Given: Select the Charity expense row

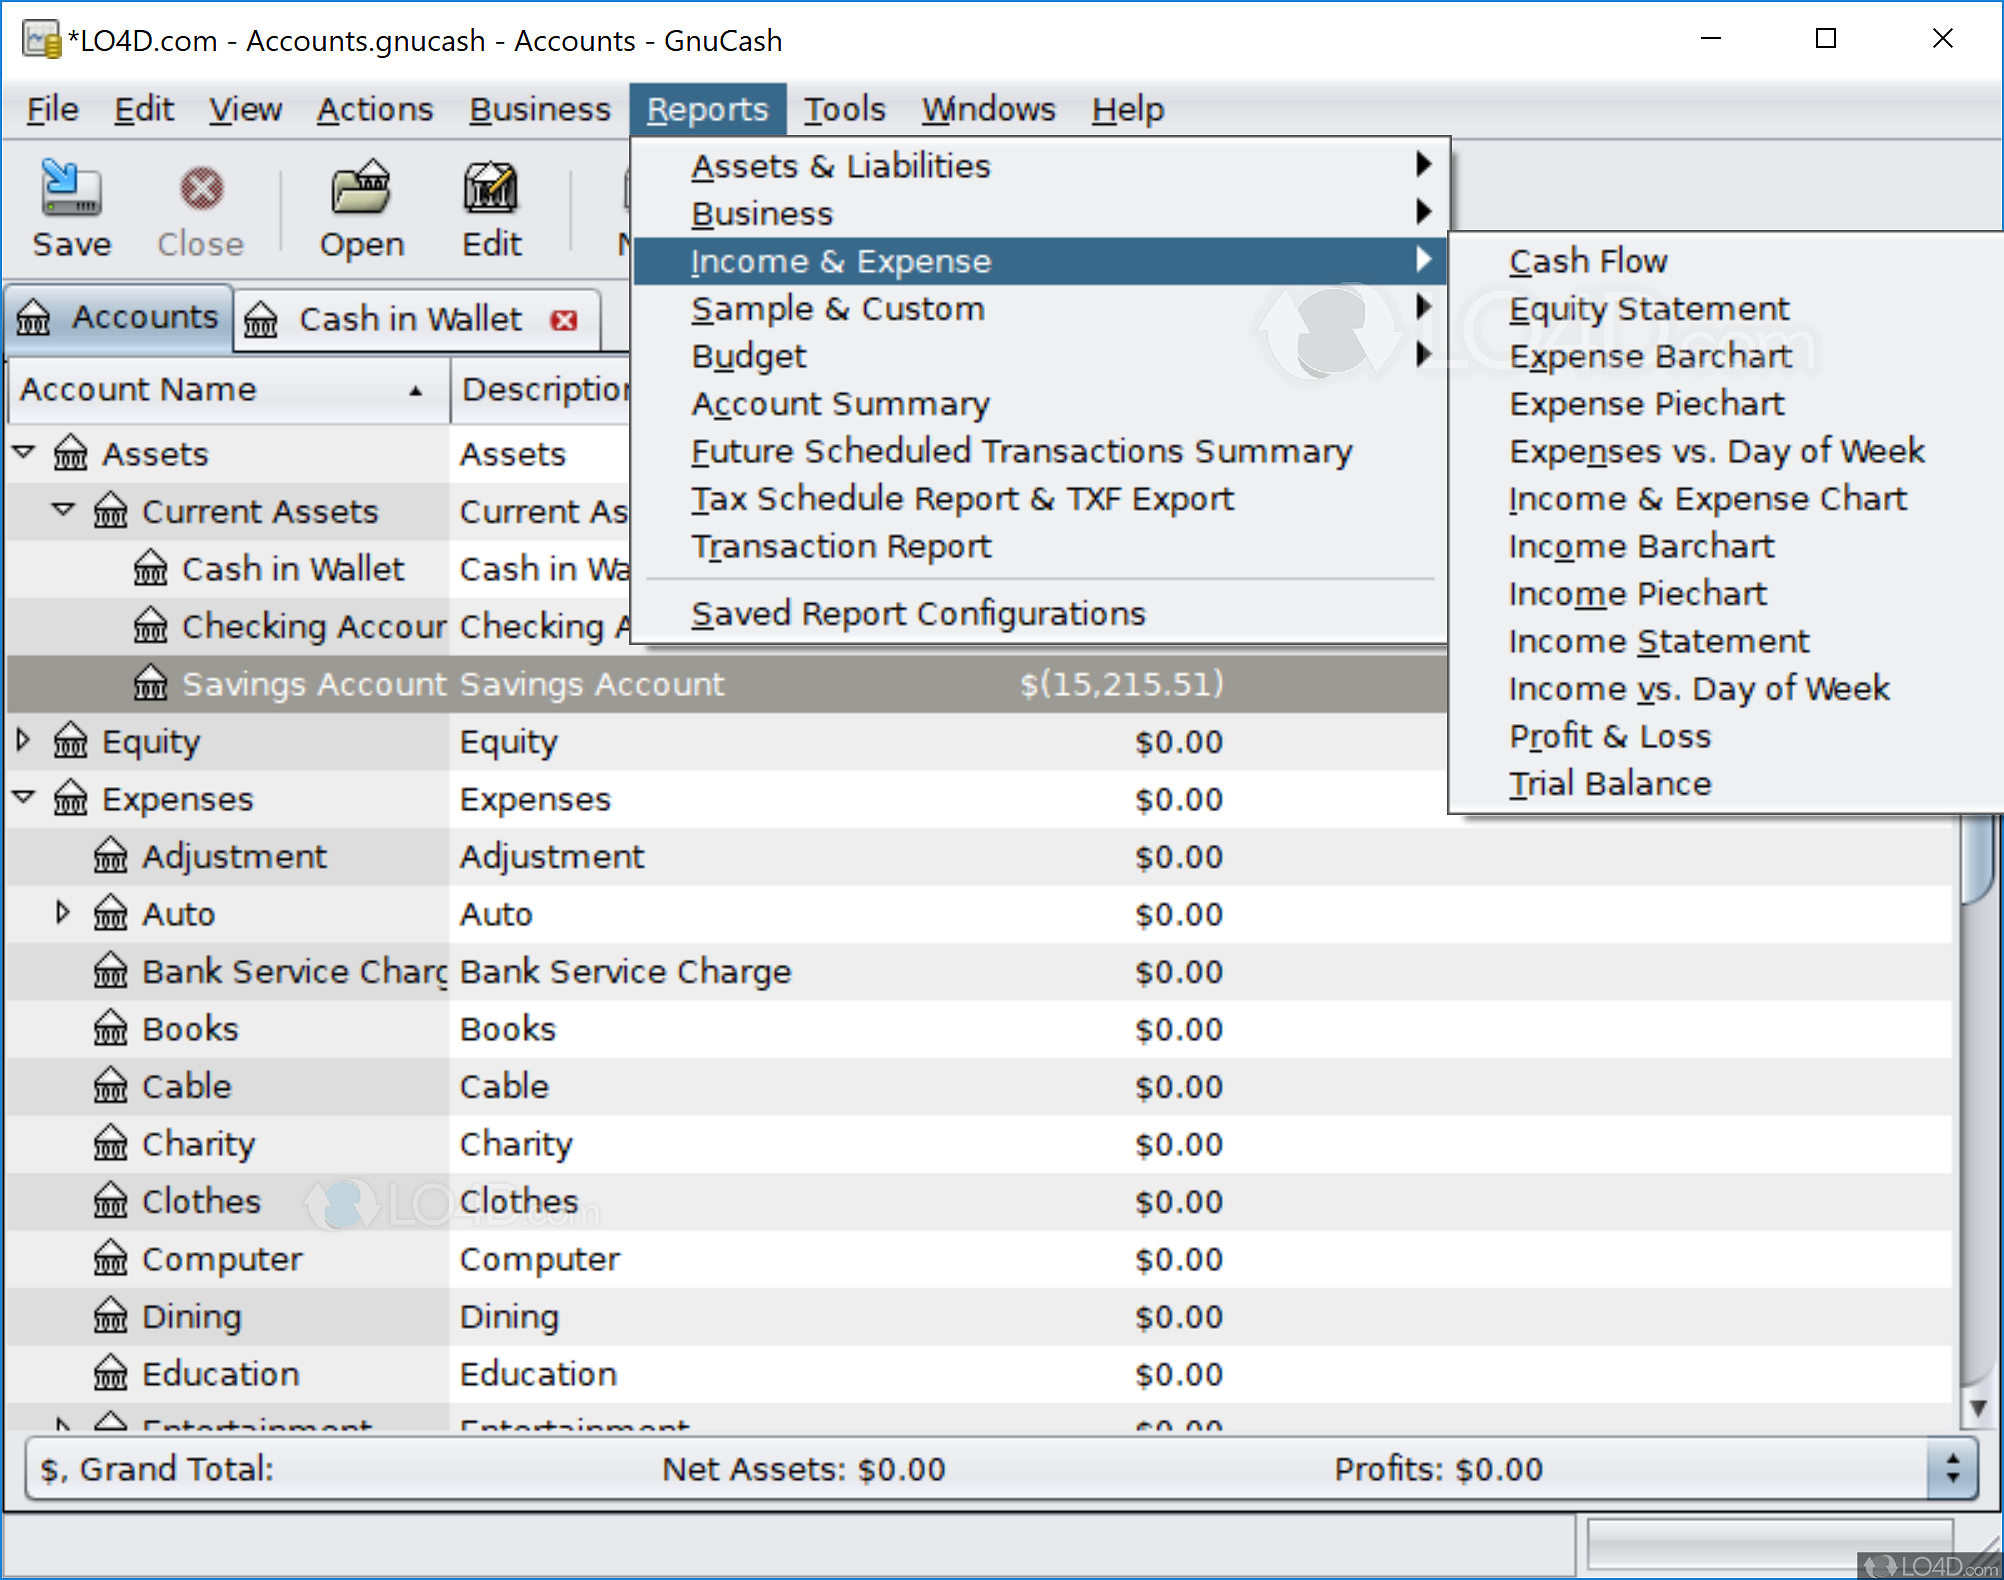Looking at the screenshot, I should [x=980, y=1144].
